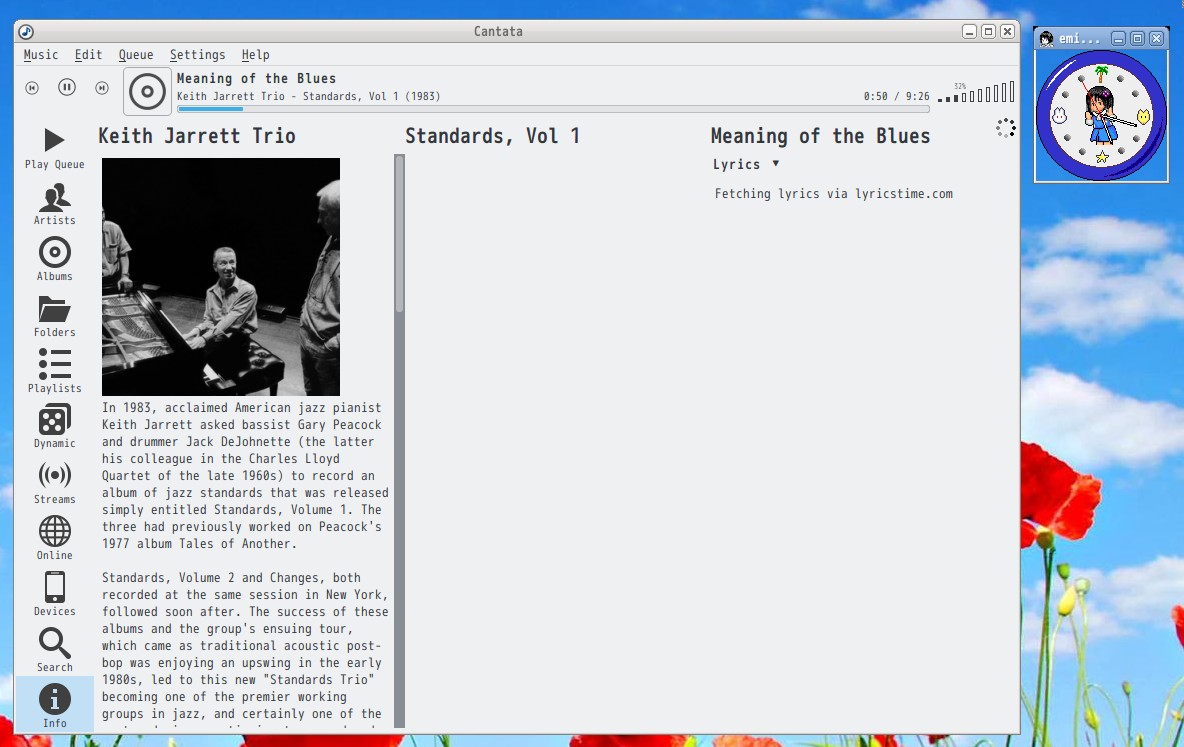Viewport: 1184px width, 747px height.
Task: Open the Play Queue view
Action: point(54,146)
